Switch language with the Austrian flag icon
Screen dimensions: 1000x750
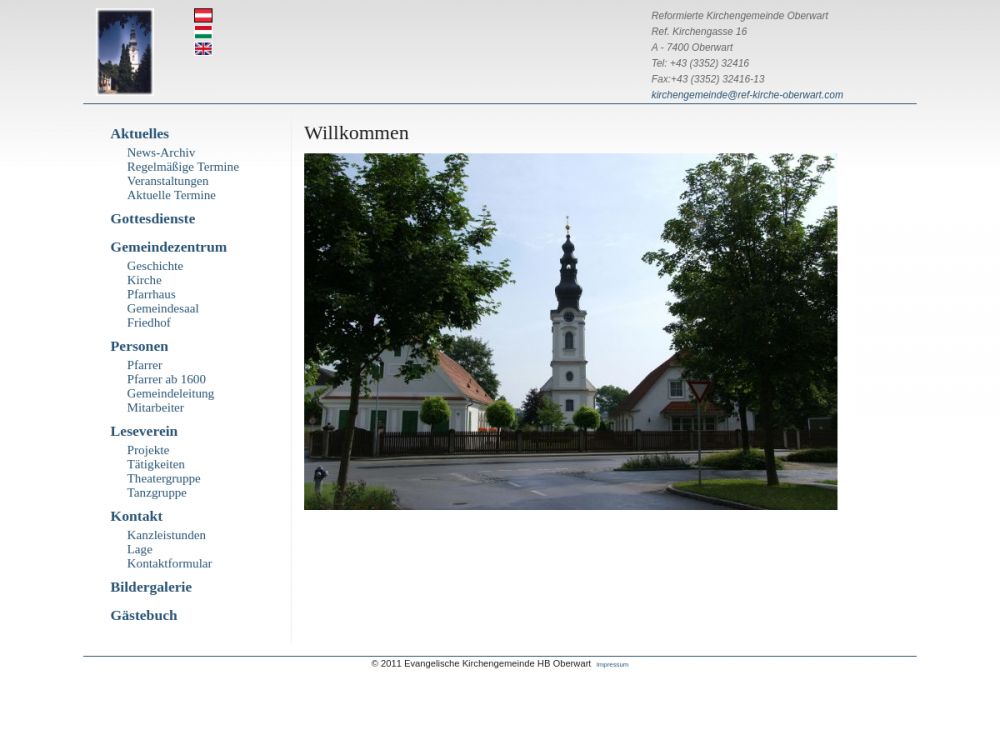203,15
